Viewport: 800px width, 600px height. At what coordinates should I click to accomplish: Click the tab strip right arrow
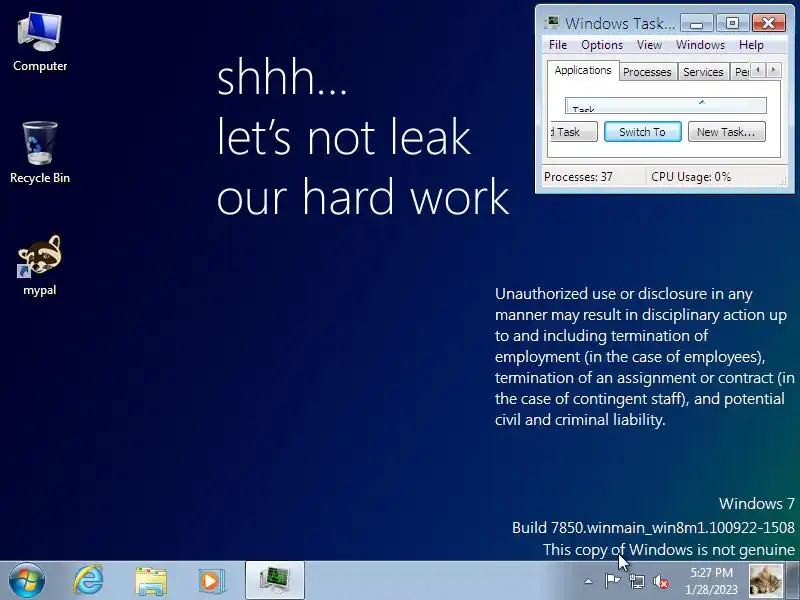[x=773, y=69]
